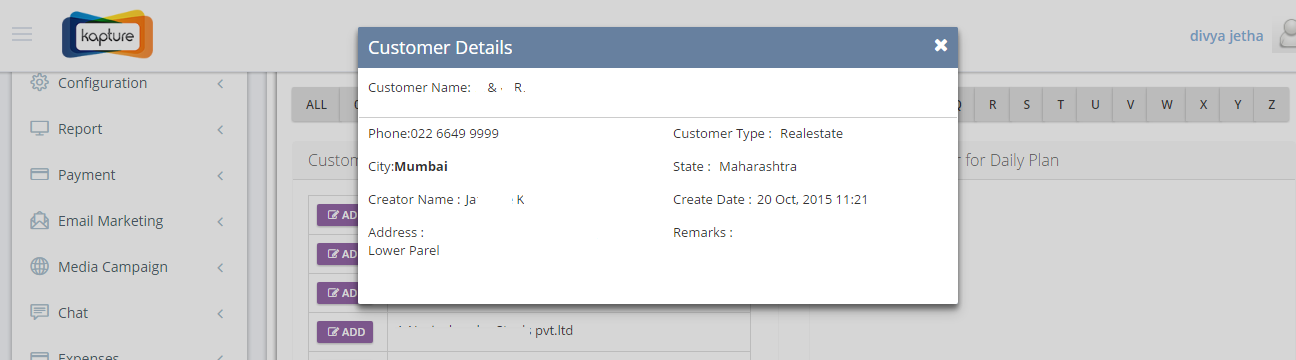Open the hamburger menu icon

[x=22, y=34]
